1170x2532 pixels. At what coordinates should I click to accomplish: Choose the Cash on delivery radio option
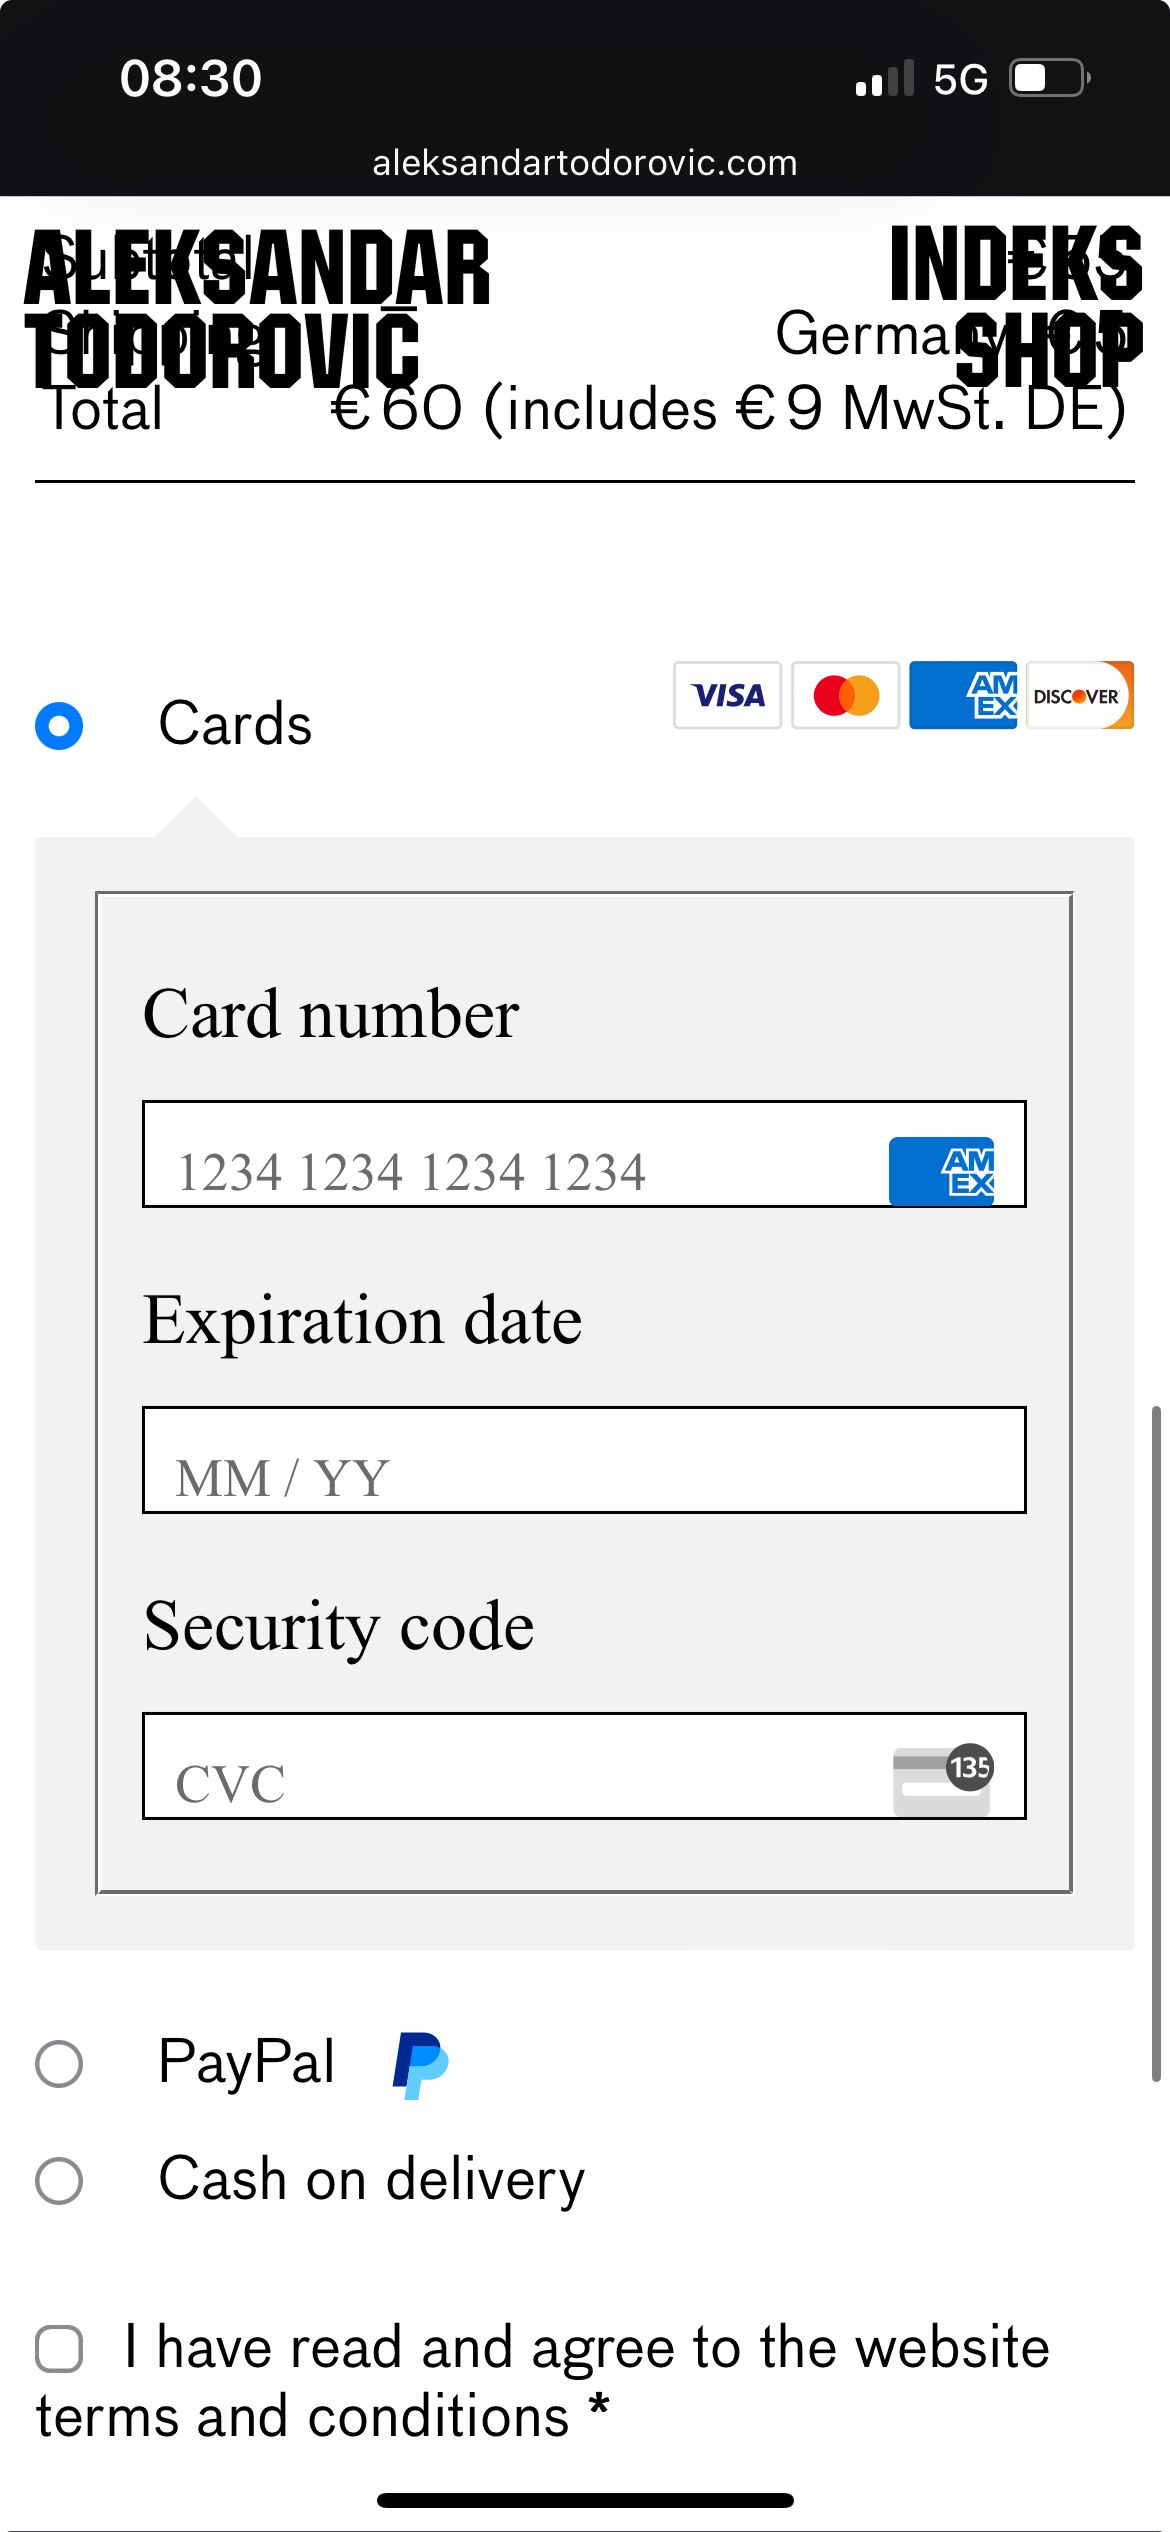coord(59,2181)
